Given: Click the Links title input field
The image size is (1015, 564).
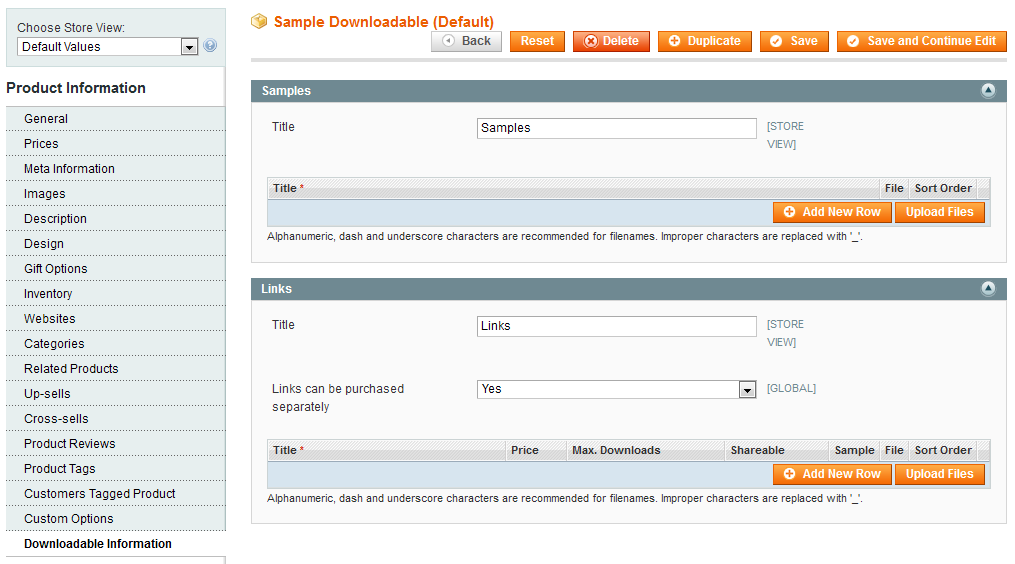Looking at the screenshot, I should click(x=616, y=326).
